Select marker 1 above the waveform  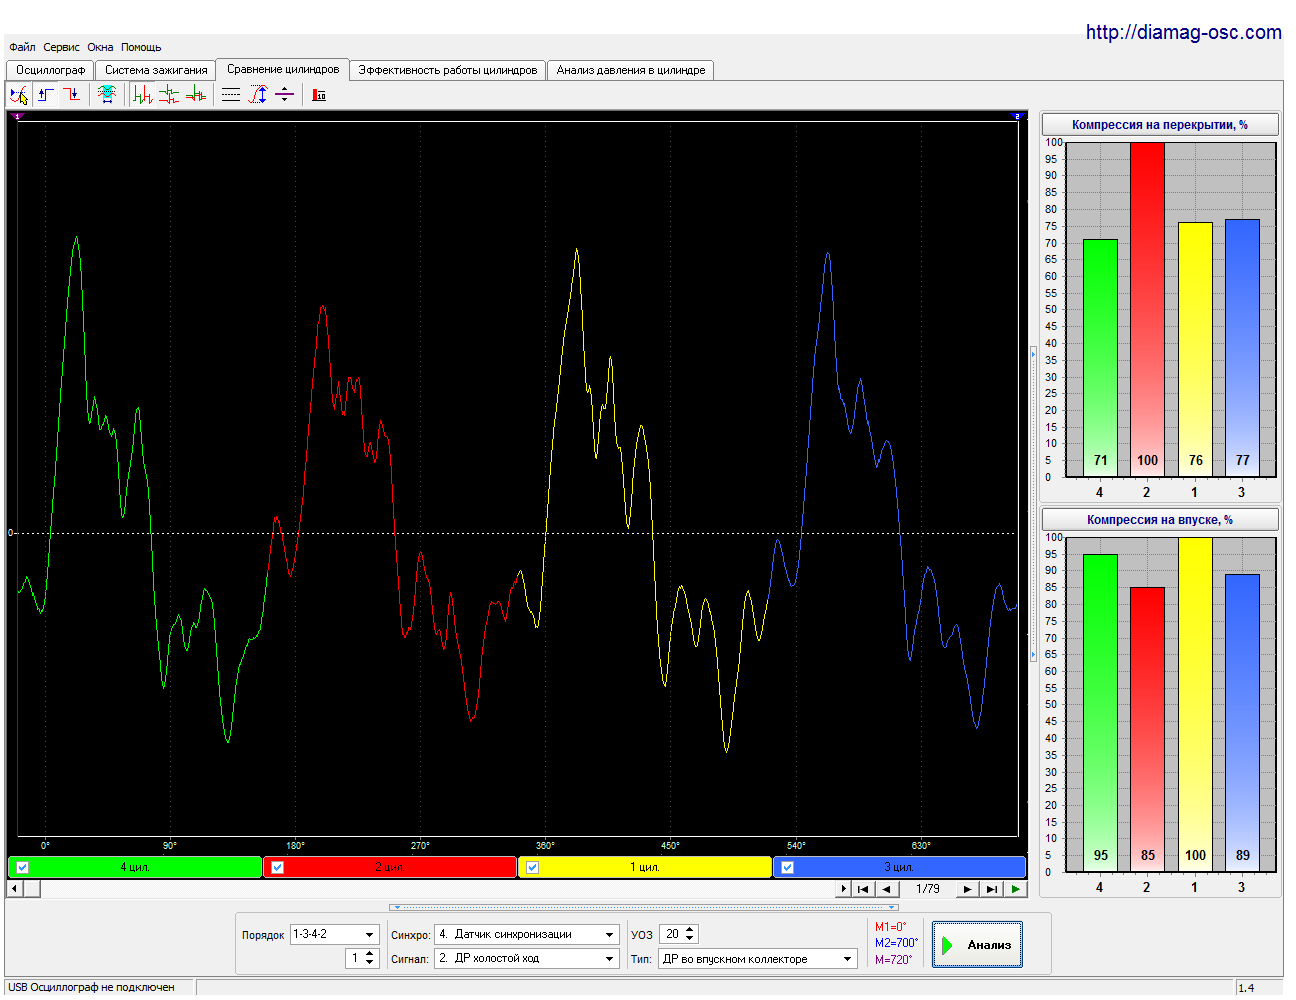(x=17, y=116)
